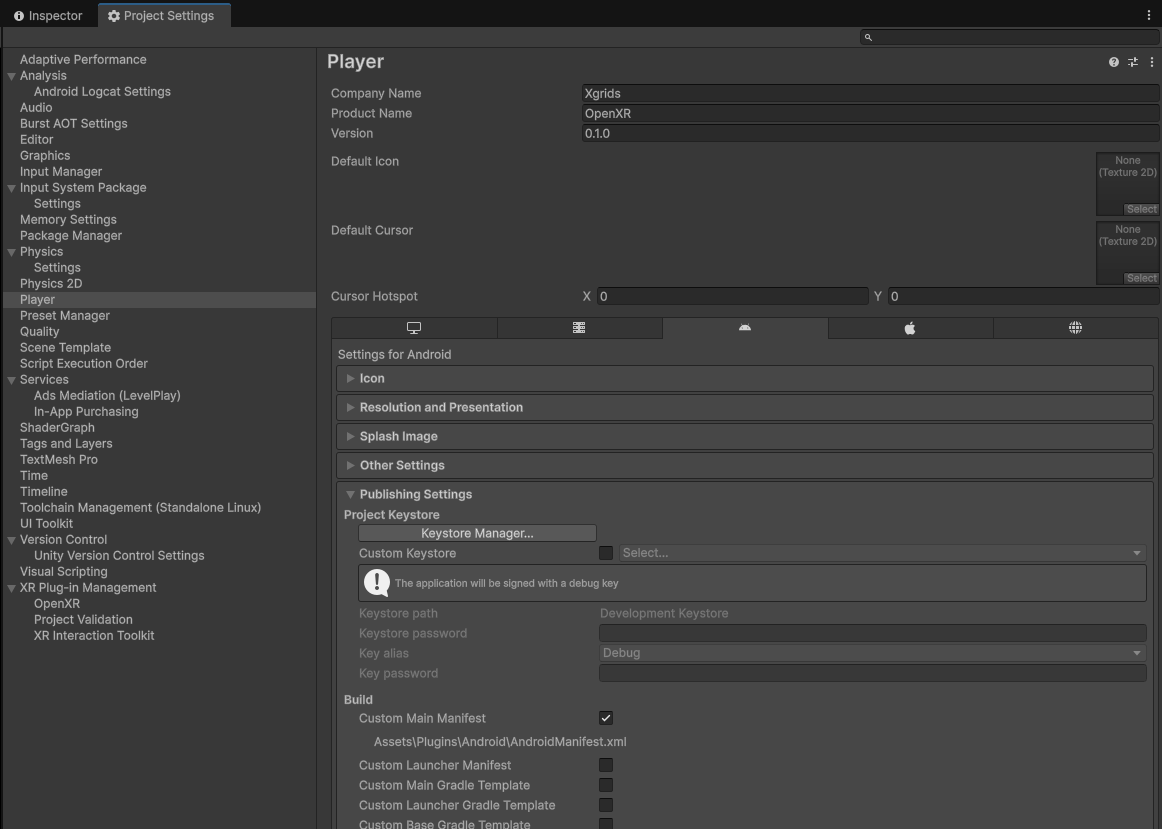Select the Apple iOS platform tab
Image resolution: width=1162 pixels, height=829 pixels.
click(910, 327)
